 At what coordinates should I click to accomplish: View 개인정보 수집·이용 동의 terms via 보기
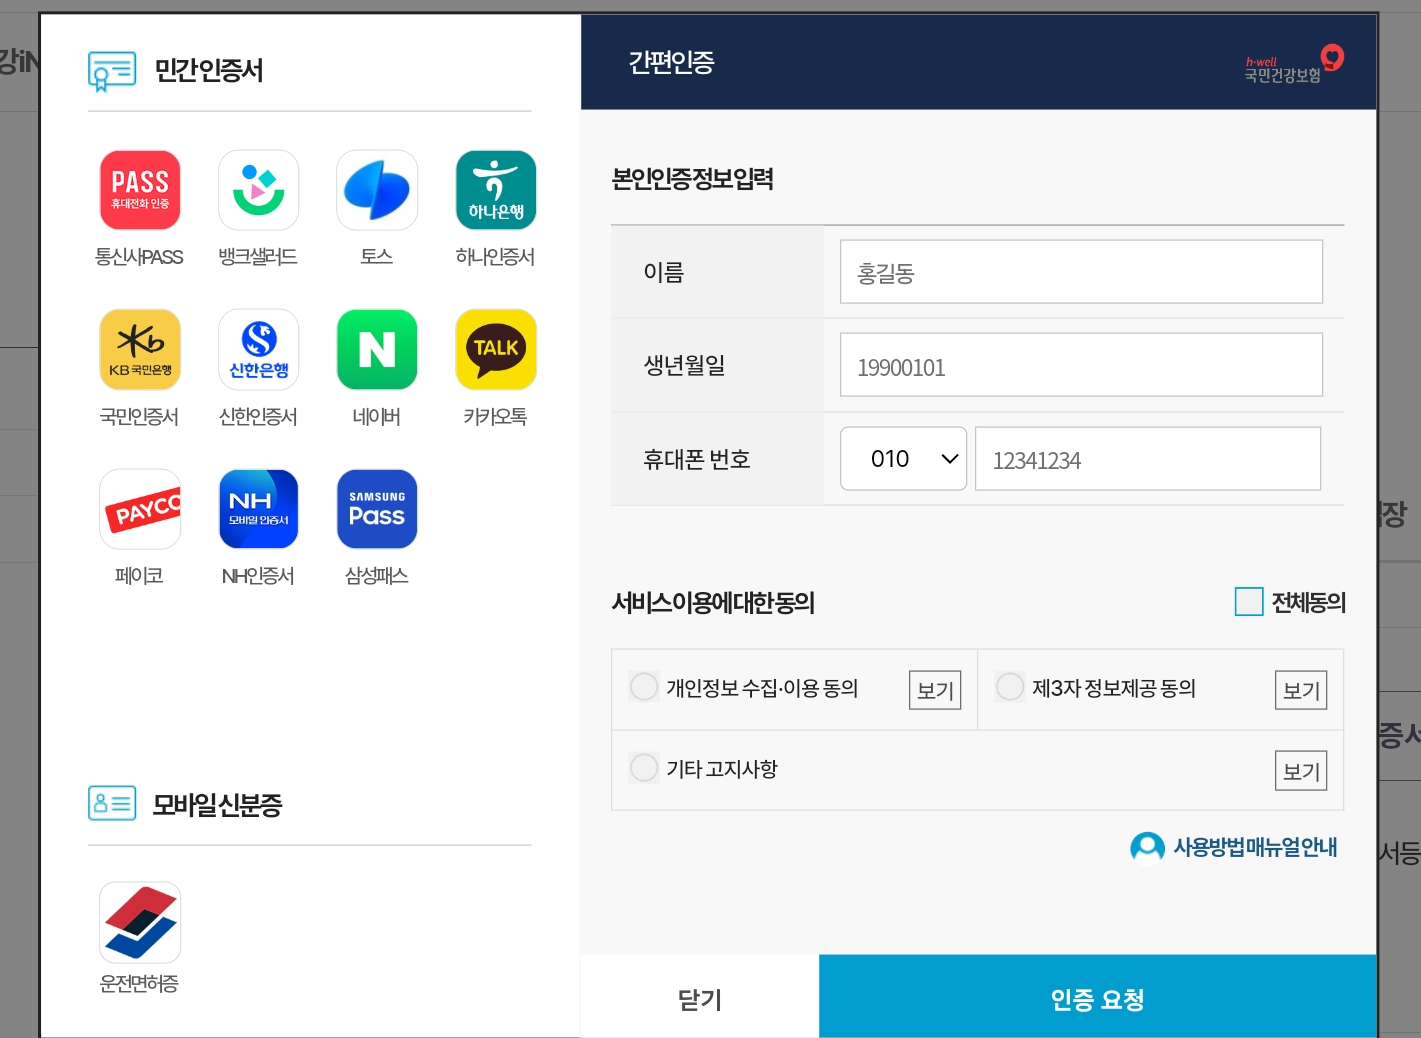(935, 690)
